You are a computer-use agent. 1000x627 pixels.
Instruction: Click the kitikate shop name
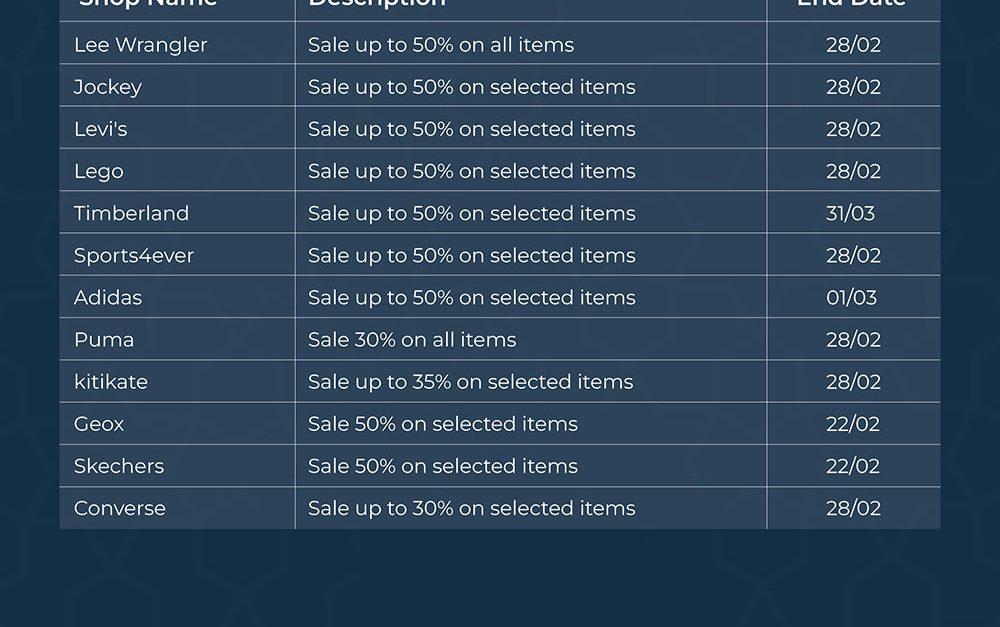point(111,382)
